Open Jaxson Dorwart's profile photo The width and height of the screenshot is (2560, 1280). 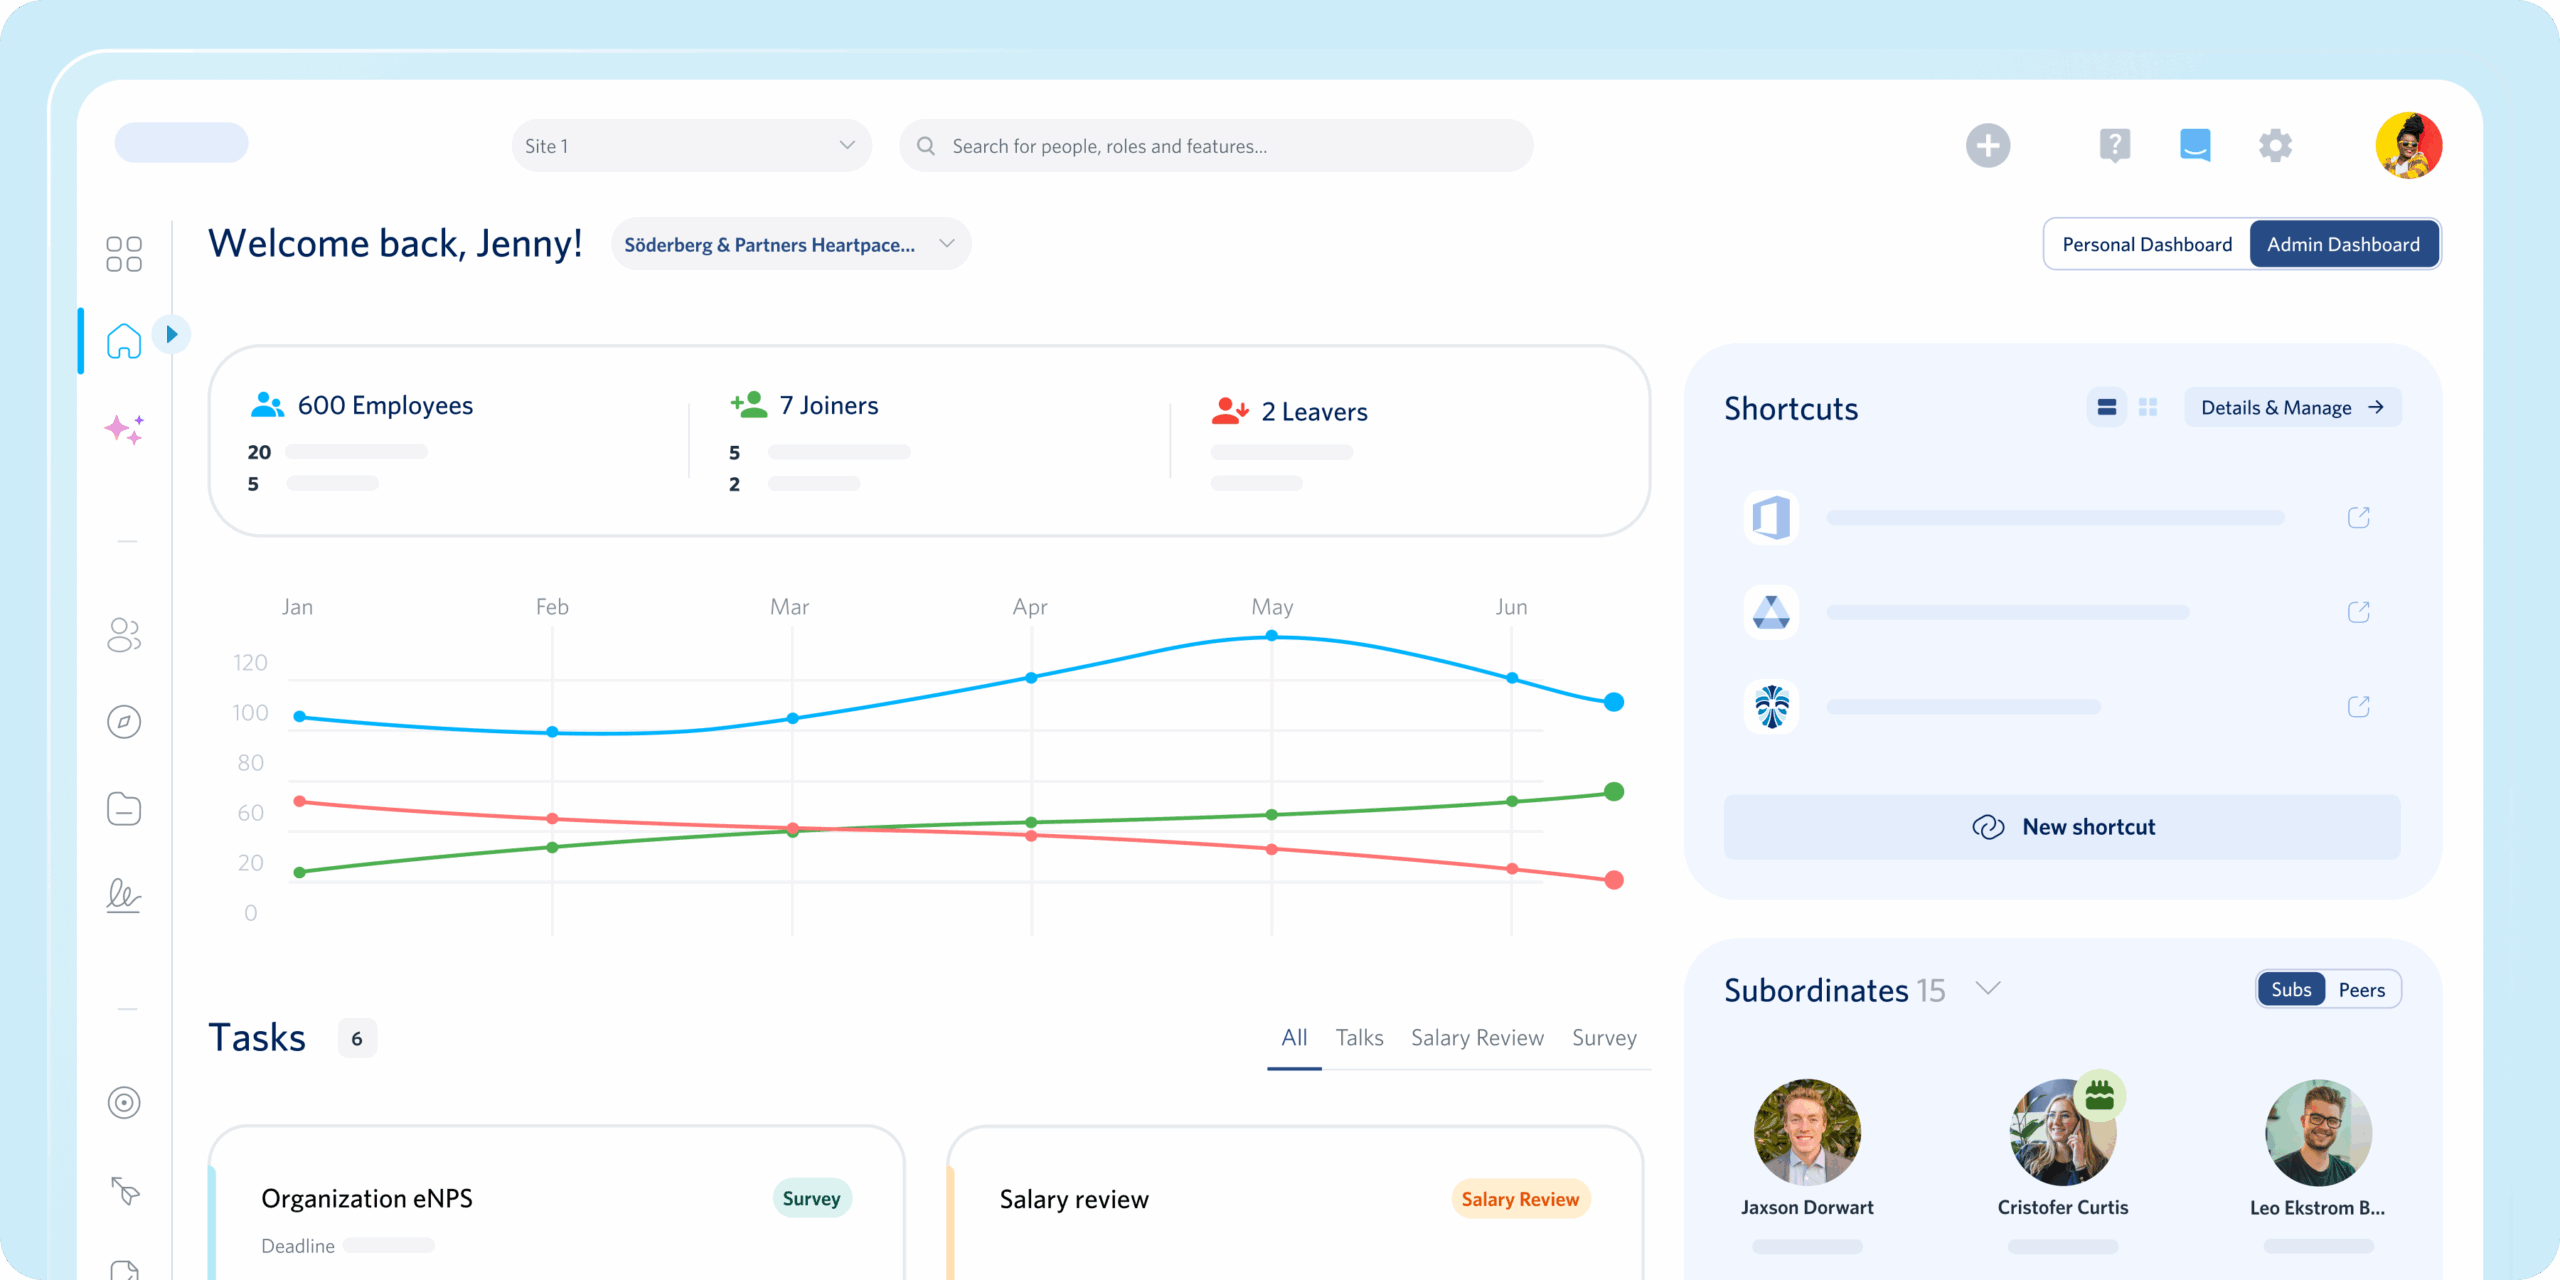pyautogui.click(x=1807, y=1132)
